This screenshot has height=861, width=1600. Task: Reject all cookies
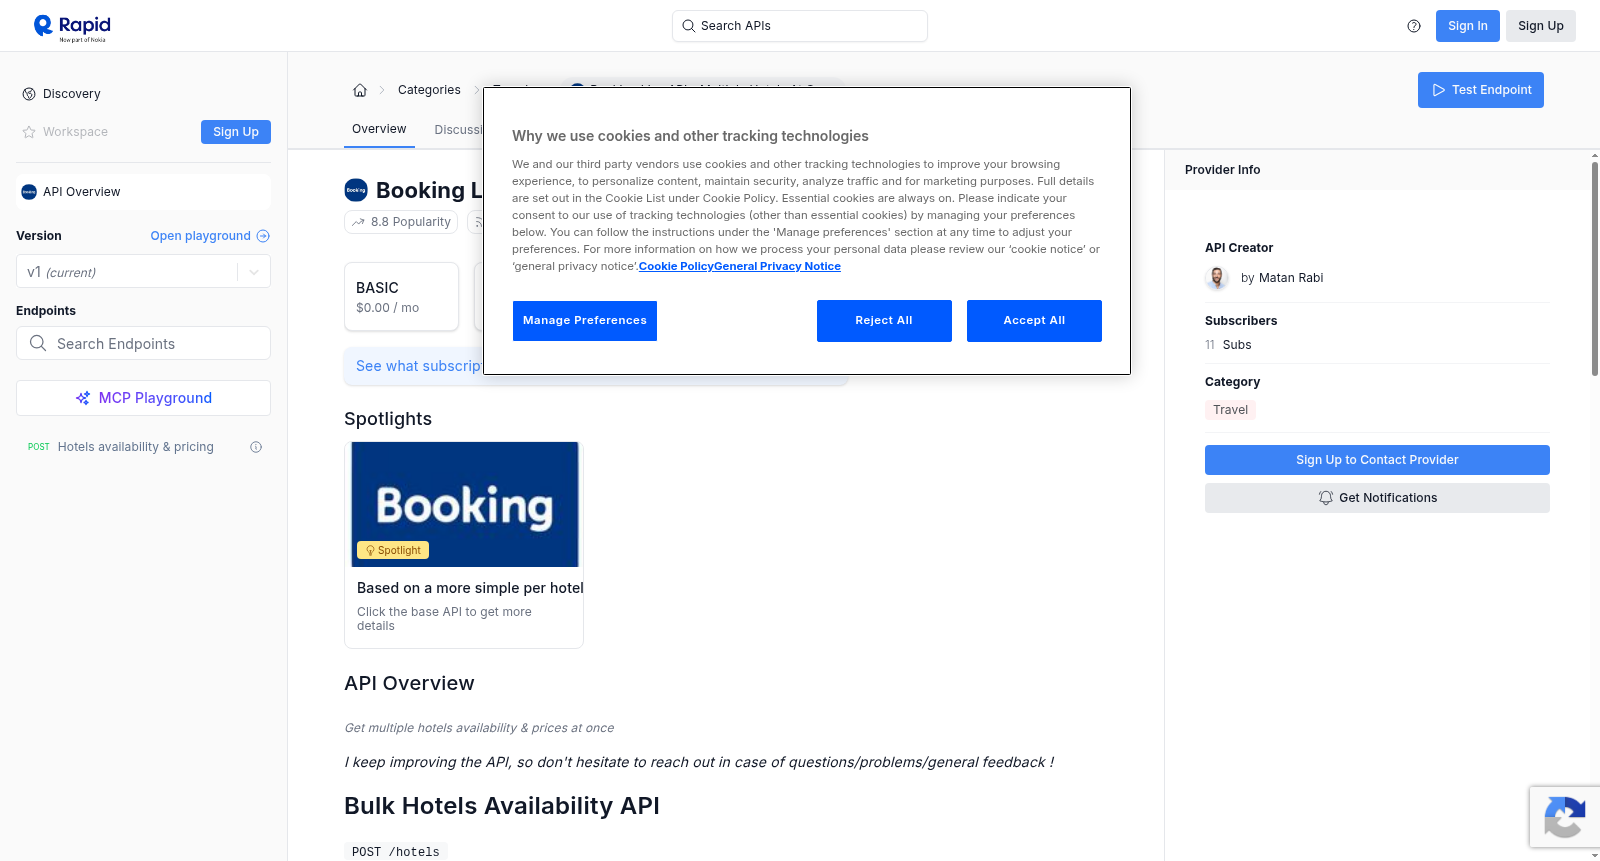point(884,321)
